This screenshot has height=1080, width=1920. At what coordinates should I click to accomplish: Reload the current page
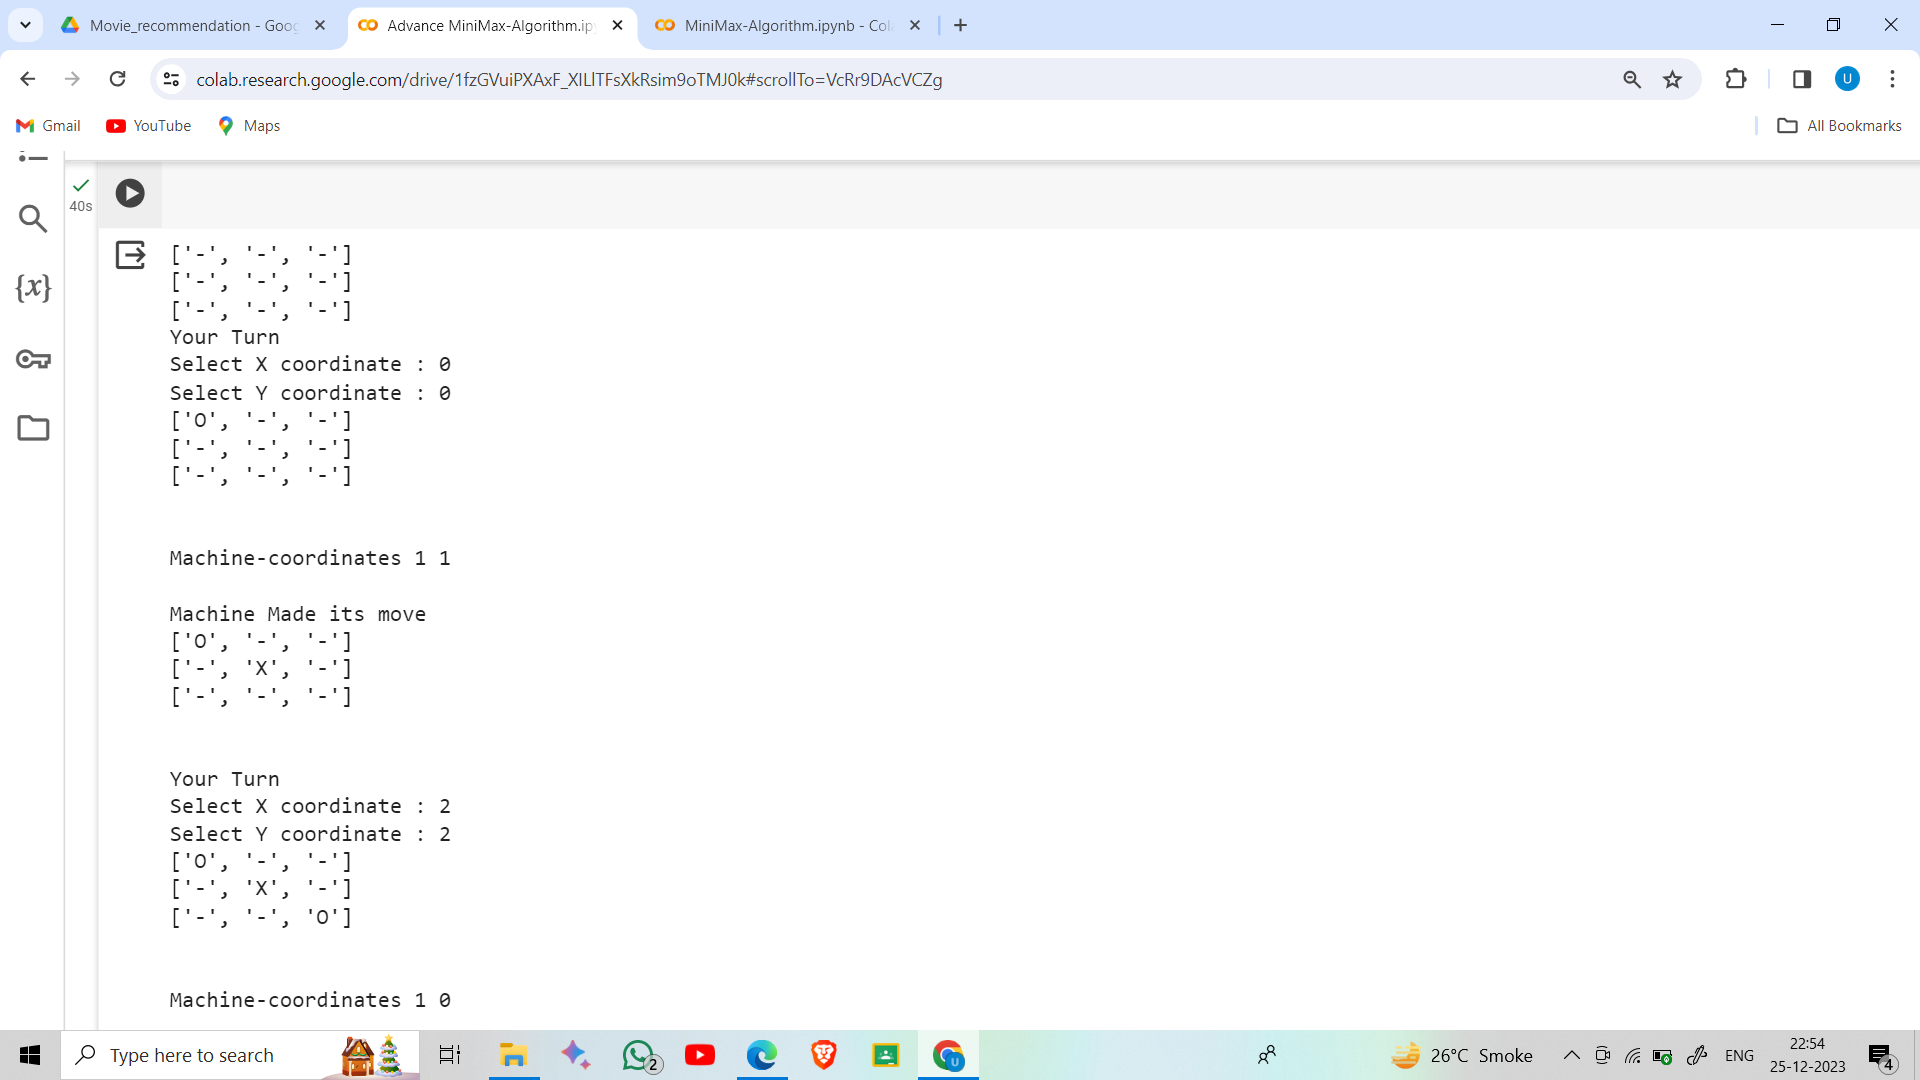(117, 79)
